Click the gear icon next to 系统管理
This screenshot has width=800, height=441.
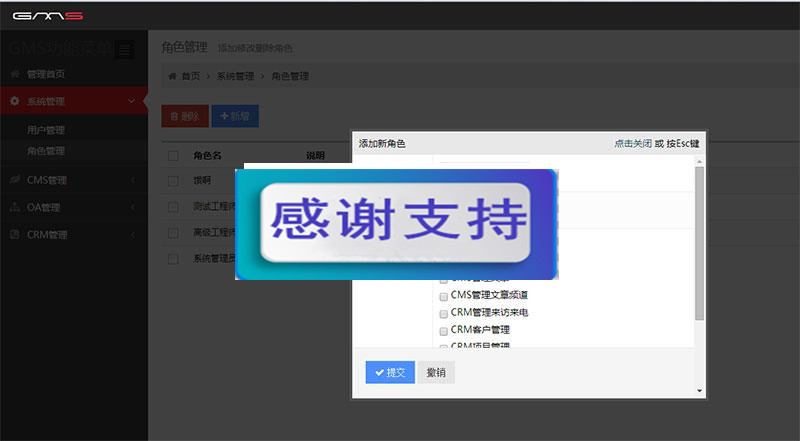[15, 101]
